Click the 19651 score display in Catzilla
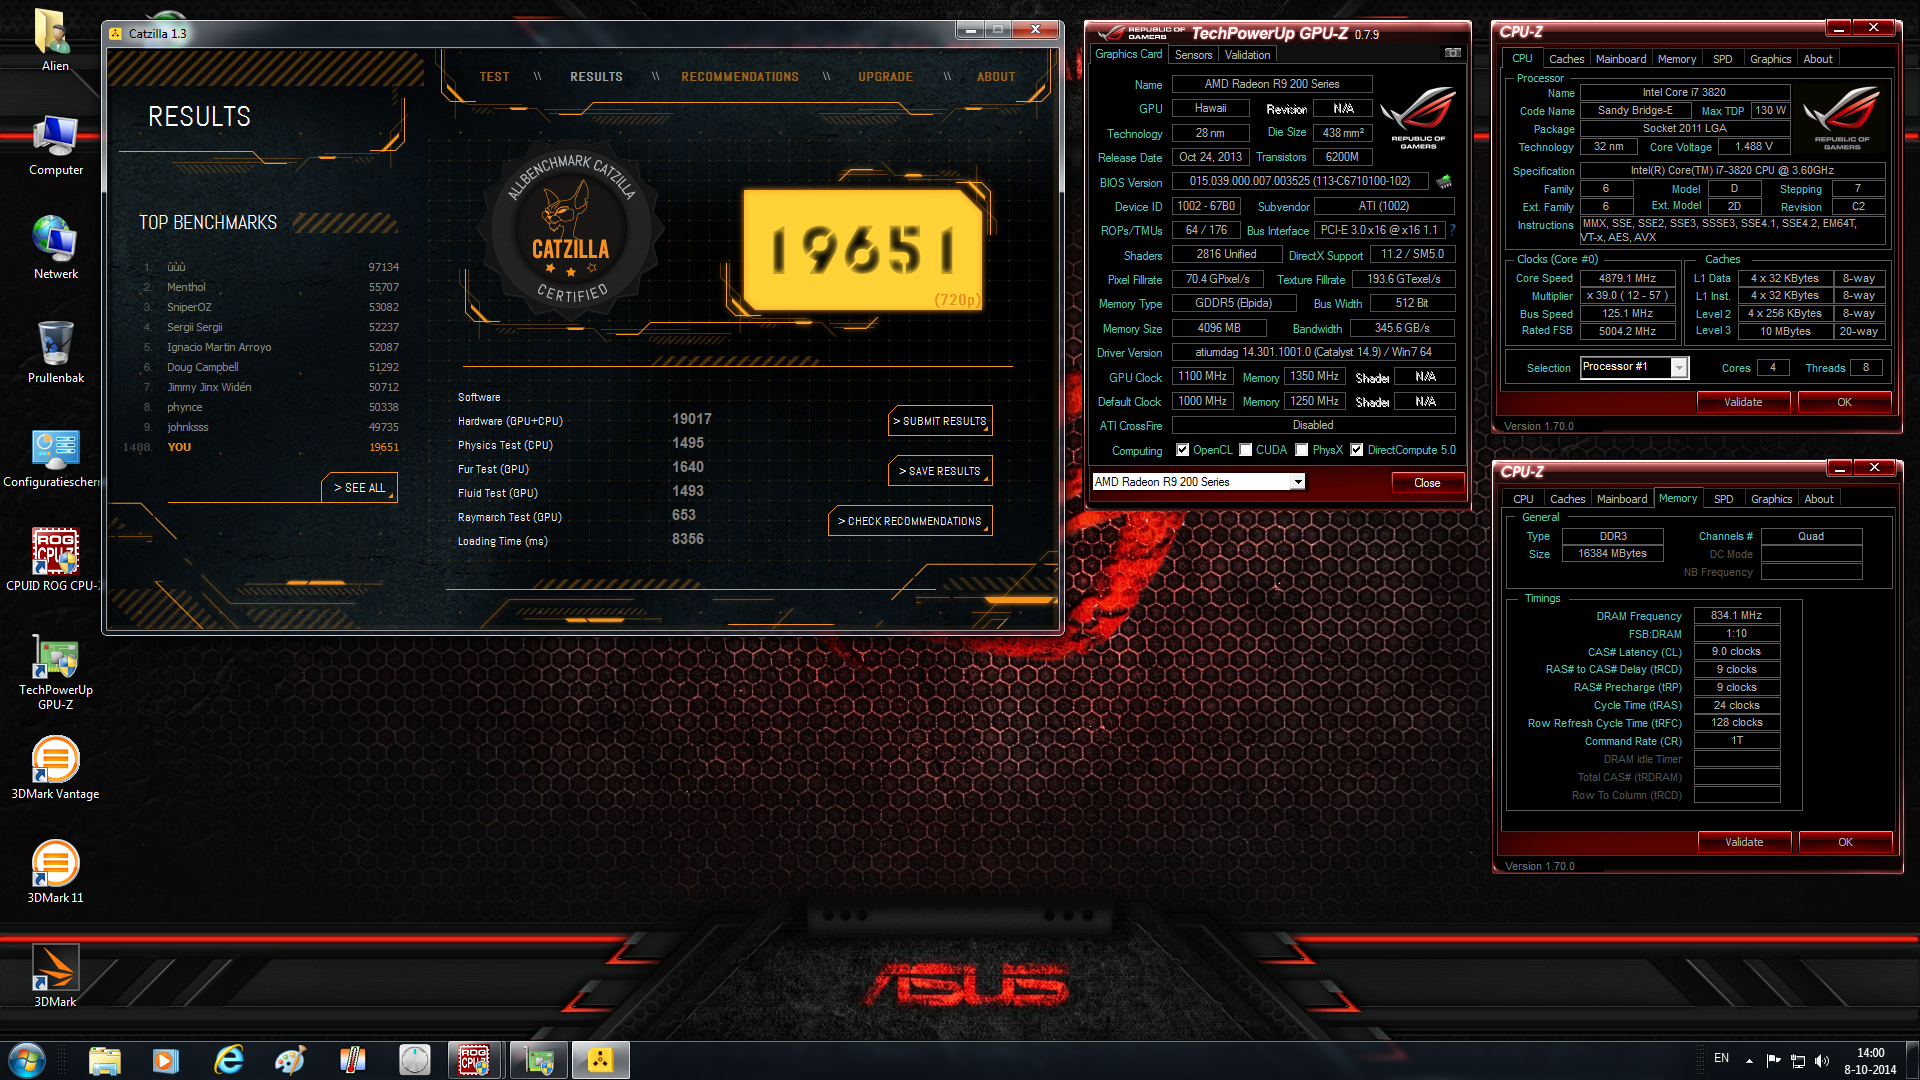 pyautogui.click(x=862, y=250)
